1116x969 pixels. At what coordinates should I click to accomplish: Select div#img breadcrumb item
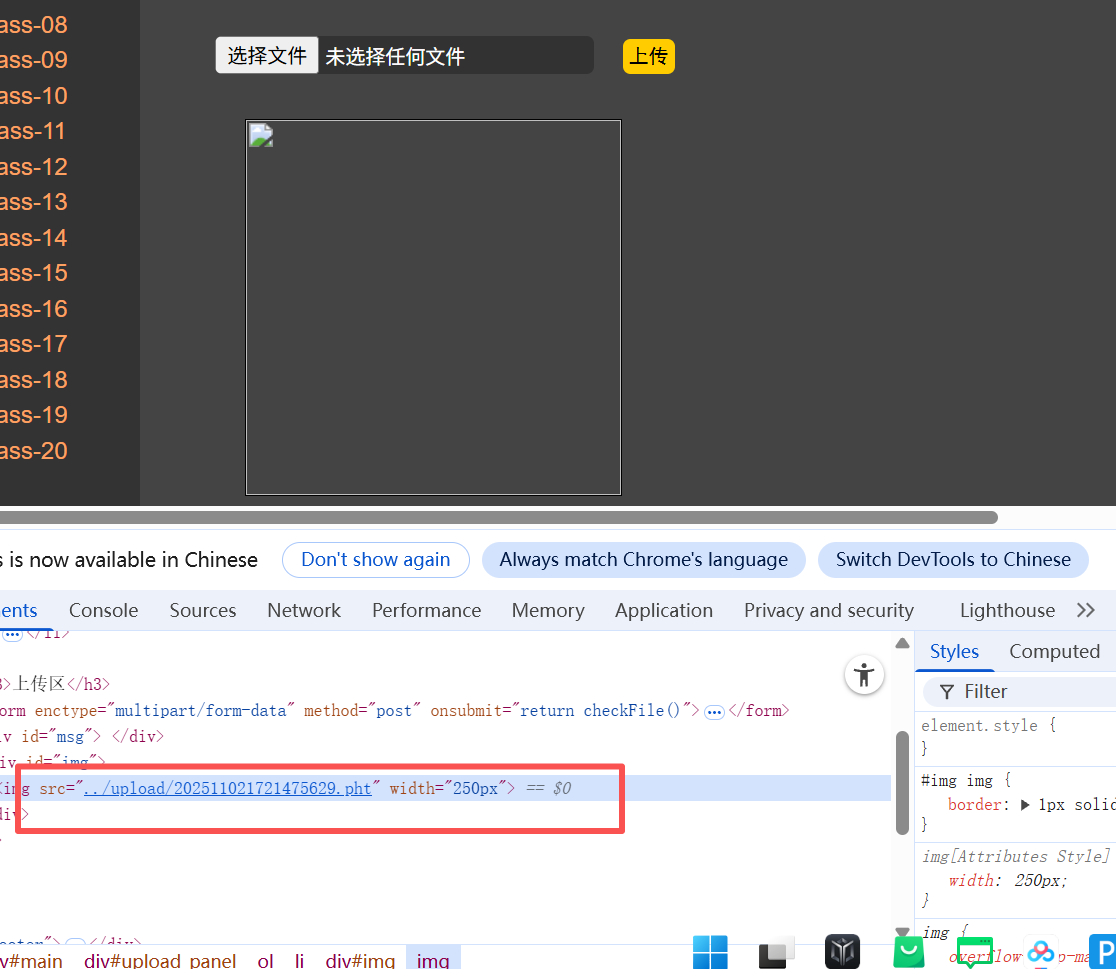pyautogui.click(x=360, y=960)
